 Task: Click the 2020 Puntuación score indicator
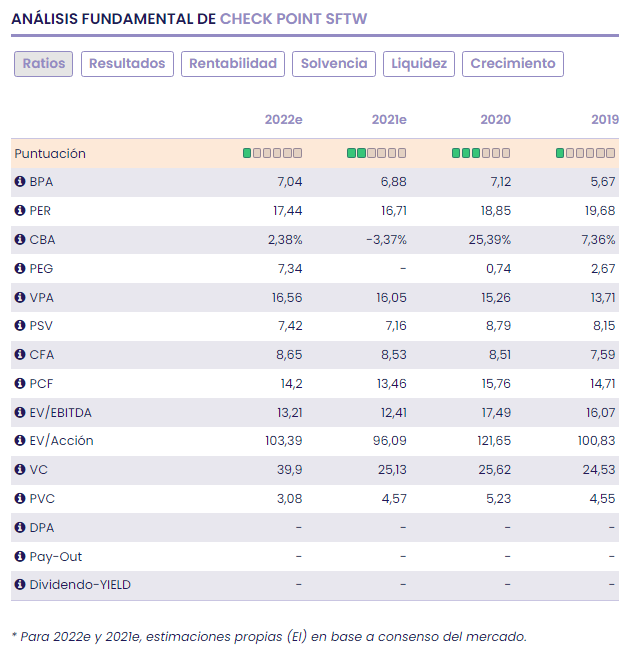pos(480,153)
